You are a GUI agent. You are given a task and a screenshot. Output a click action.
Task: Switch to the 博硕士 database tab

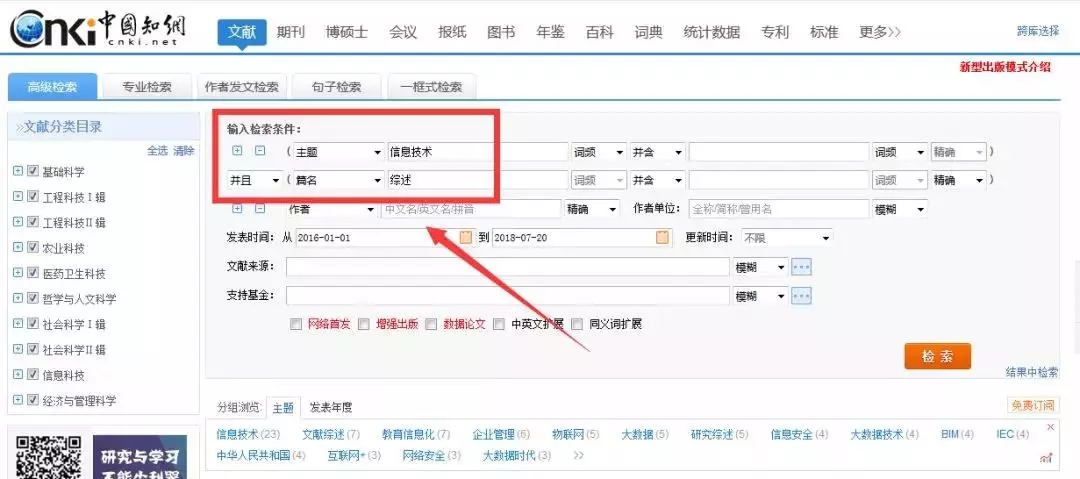coord(346,32)
